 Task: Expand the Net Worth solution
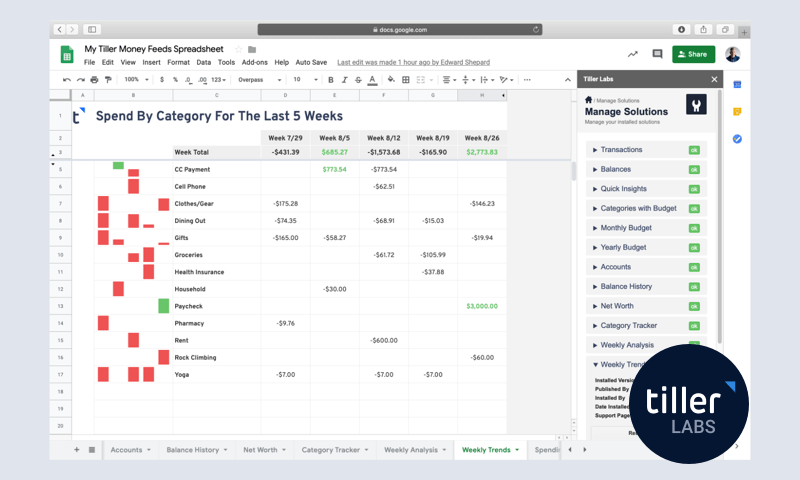tap(646, 306)
